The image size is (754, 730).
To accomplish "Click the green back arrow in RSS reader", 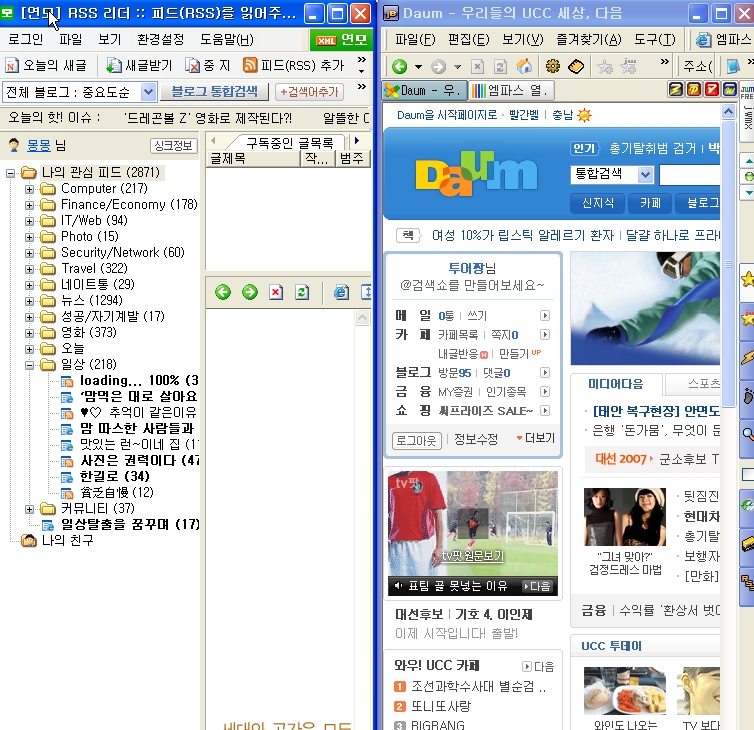I will pos(223,292).
